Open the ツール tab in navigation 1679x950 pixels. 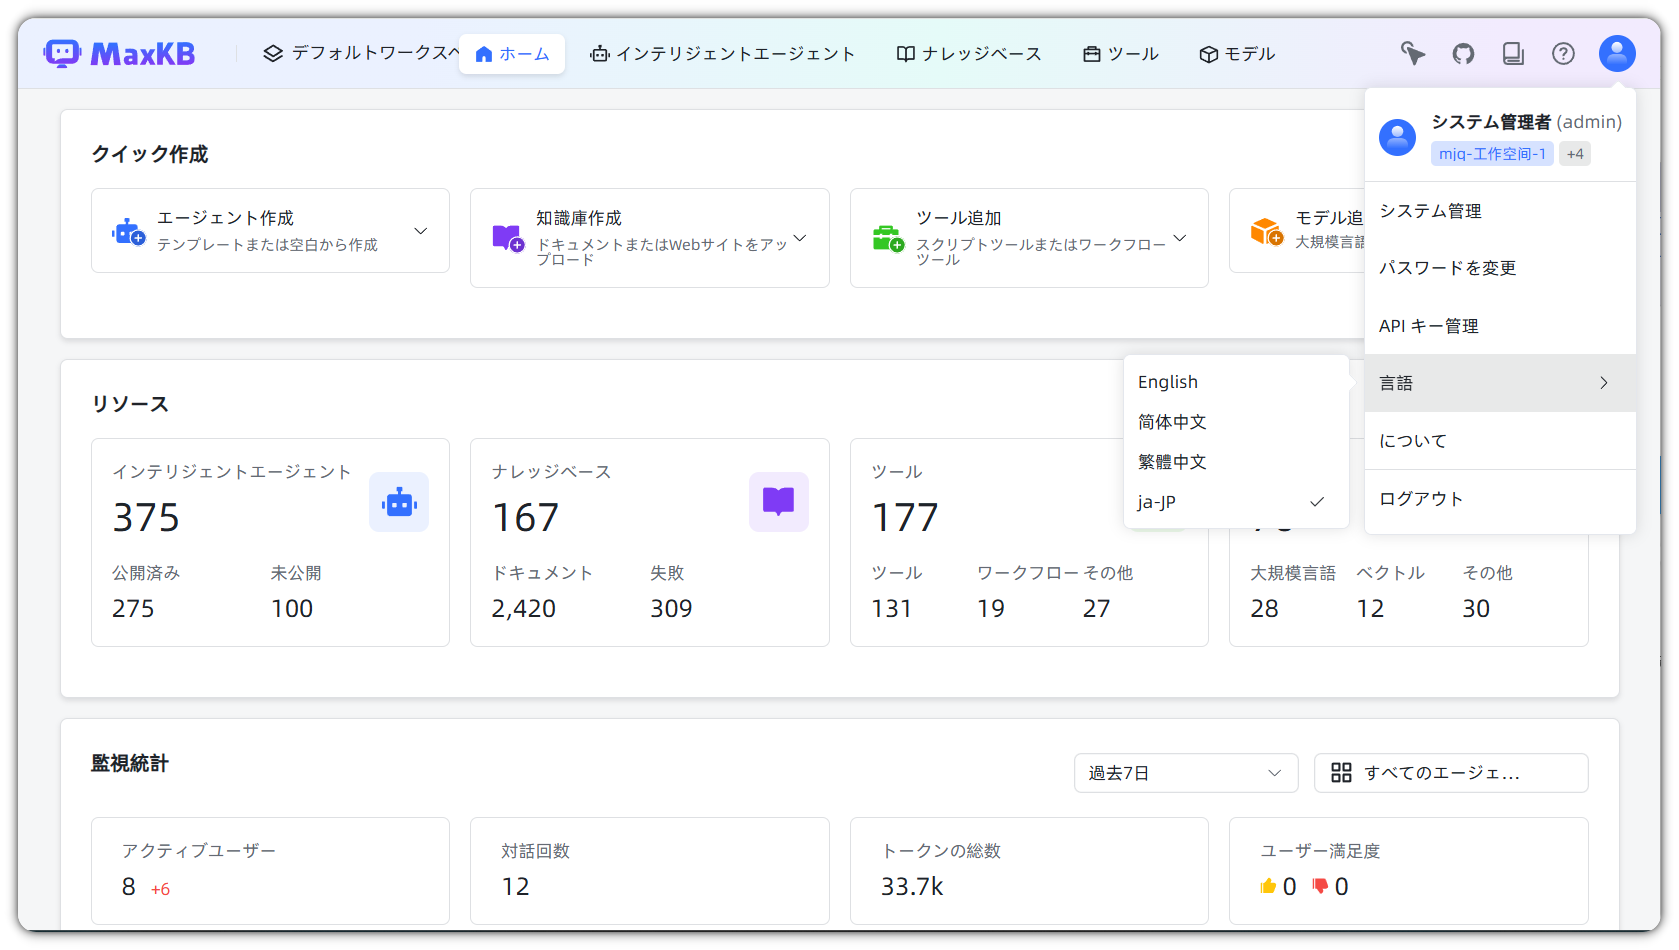pos(1121,54)
